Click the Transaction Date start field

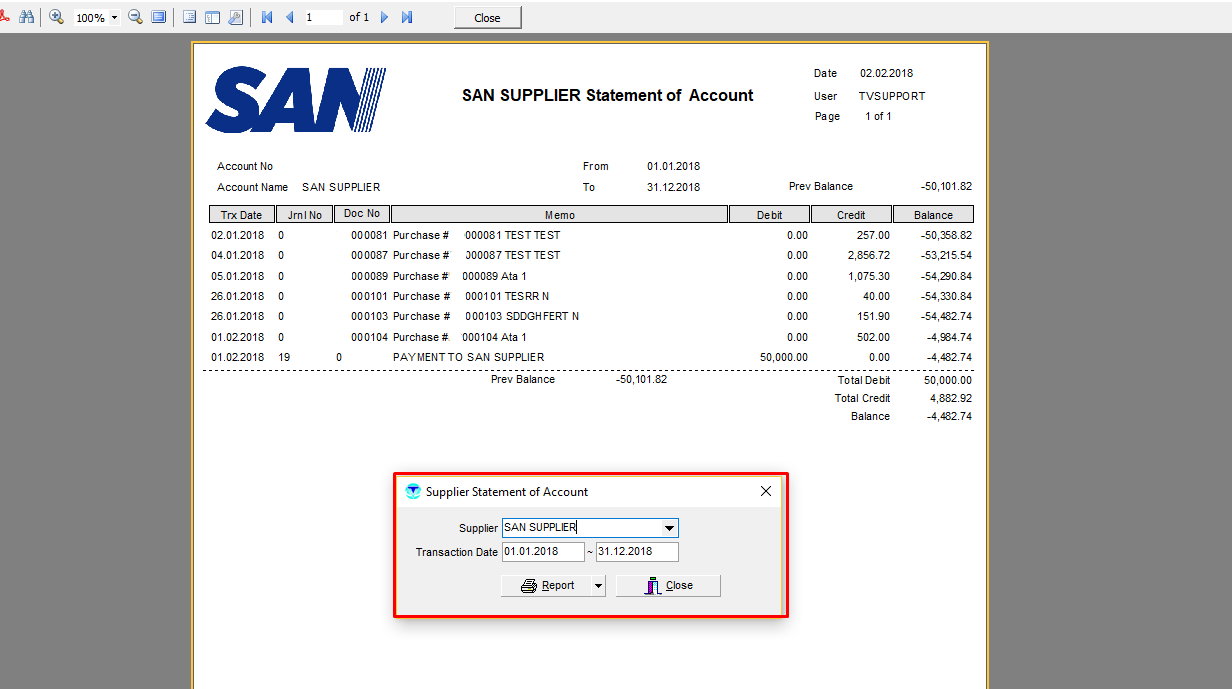pos(543,552)
